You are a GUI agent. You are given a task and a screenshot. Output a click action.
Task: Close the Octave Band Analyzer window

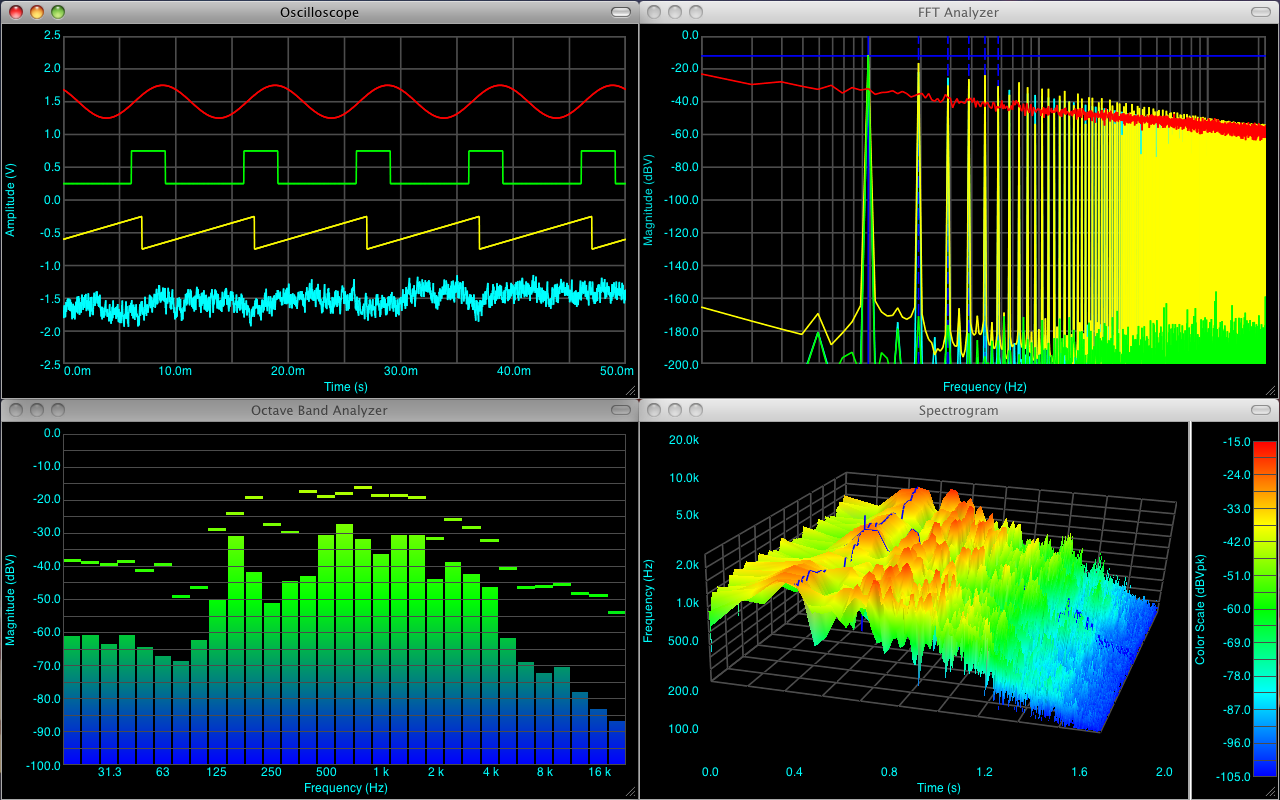pyautogui.click(x=16, y=410)
